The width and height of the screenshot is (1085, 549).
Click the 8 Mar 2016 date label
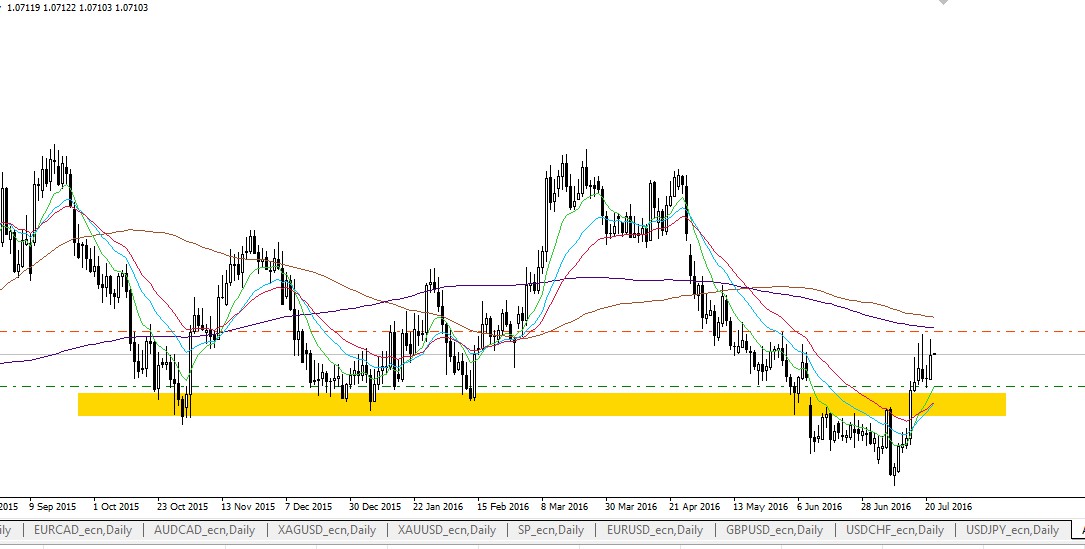(x=565, y=507)
